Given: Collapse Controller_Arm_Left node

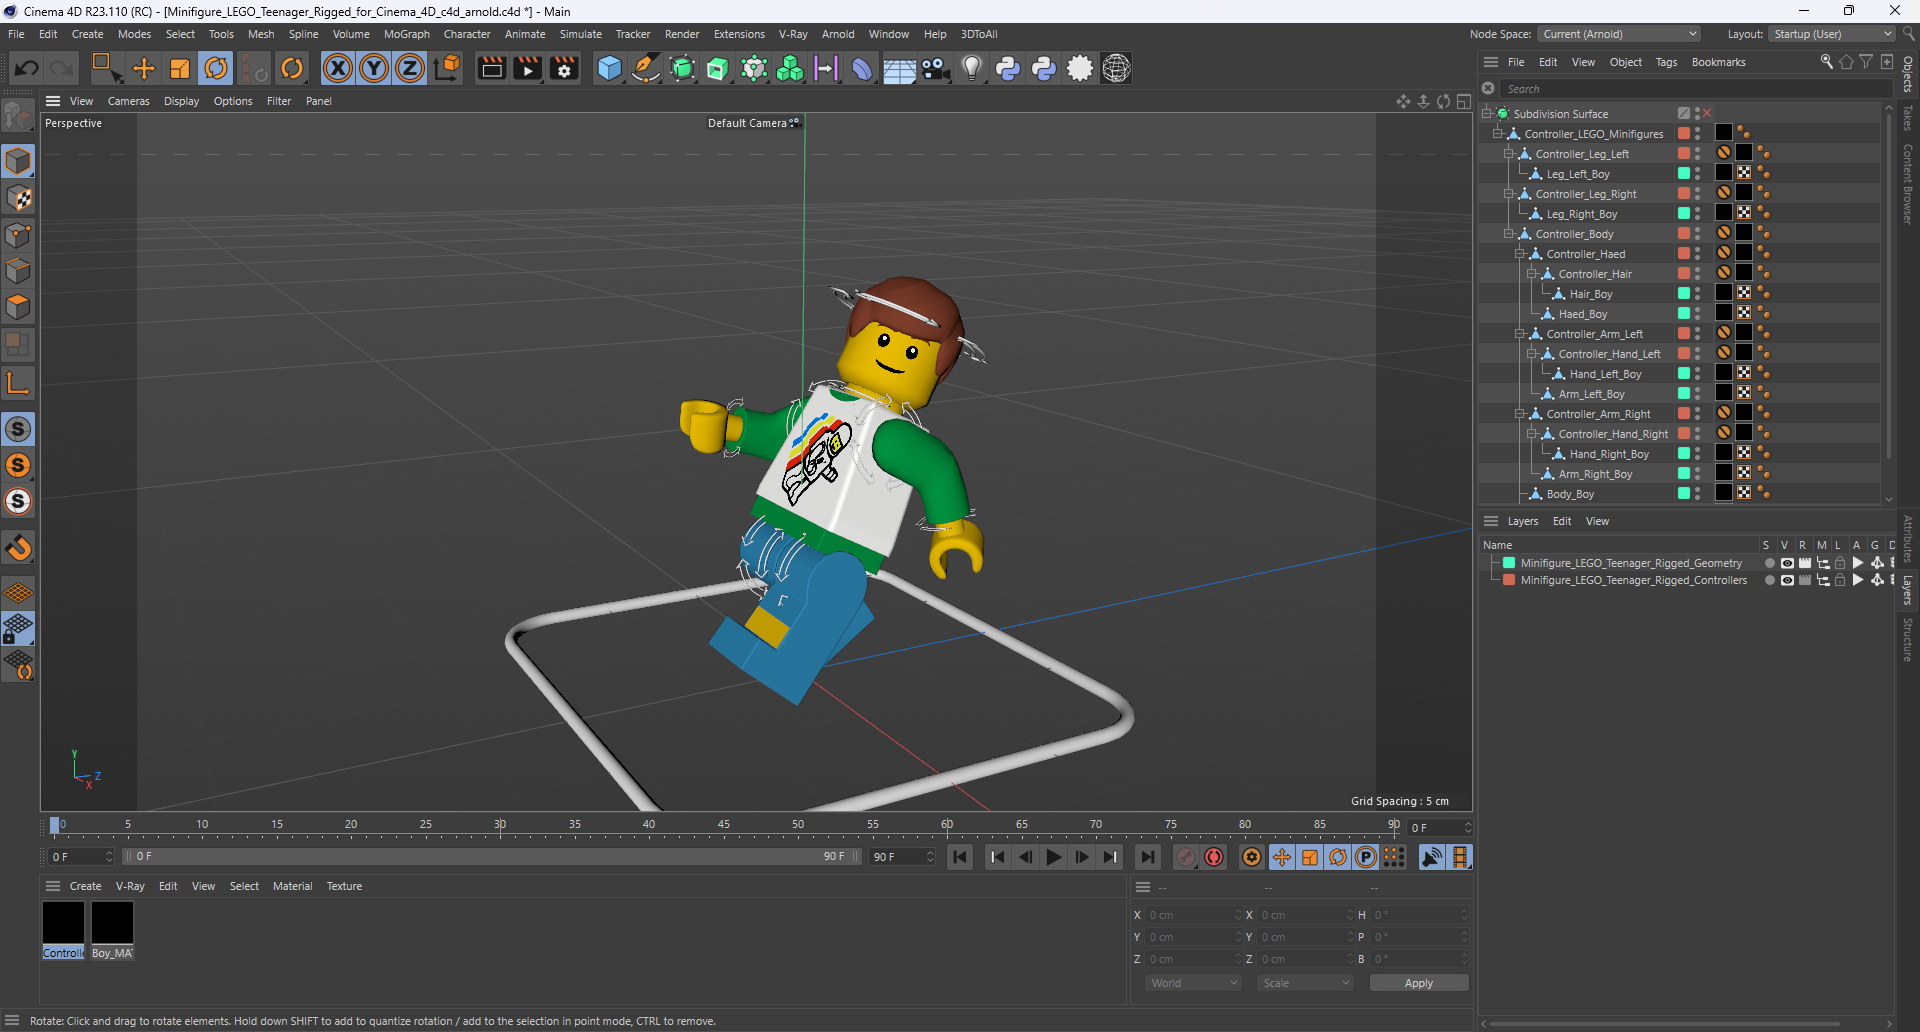Looking at the screenshot, I should [1520, 333].
